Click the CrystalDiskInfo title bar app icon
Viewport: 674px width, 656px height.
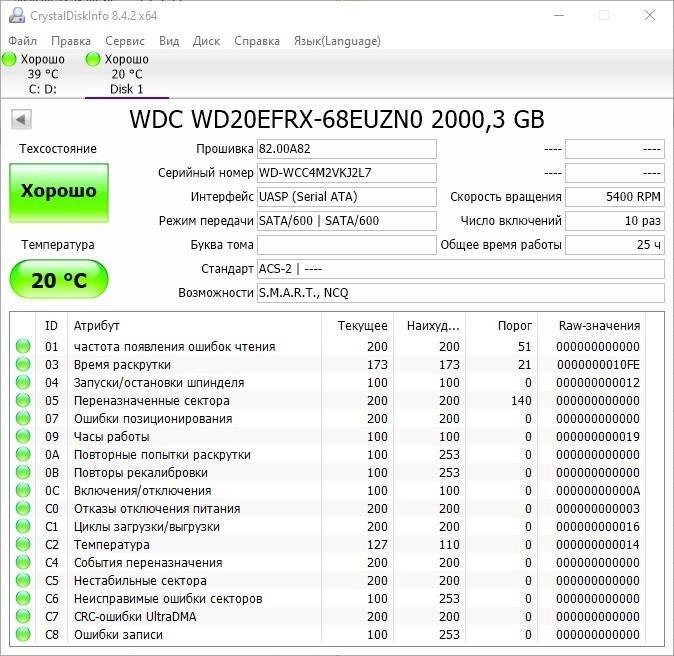pos(14,15)
